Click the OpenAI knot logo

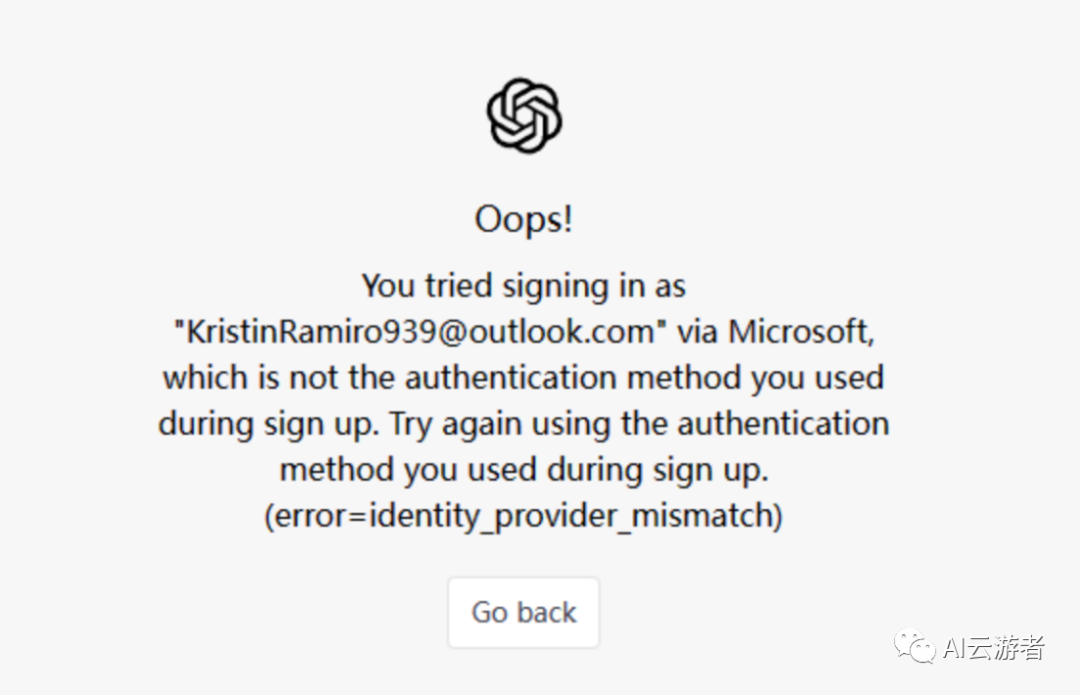524,116
